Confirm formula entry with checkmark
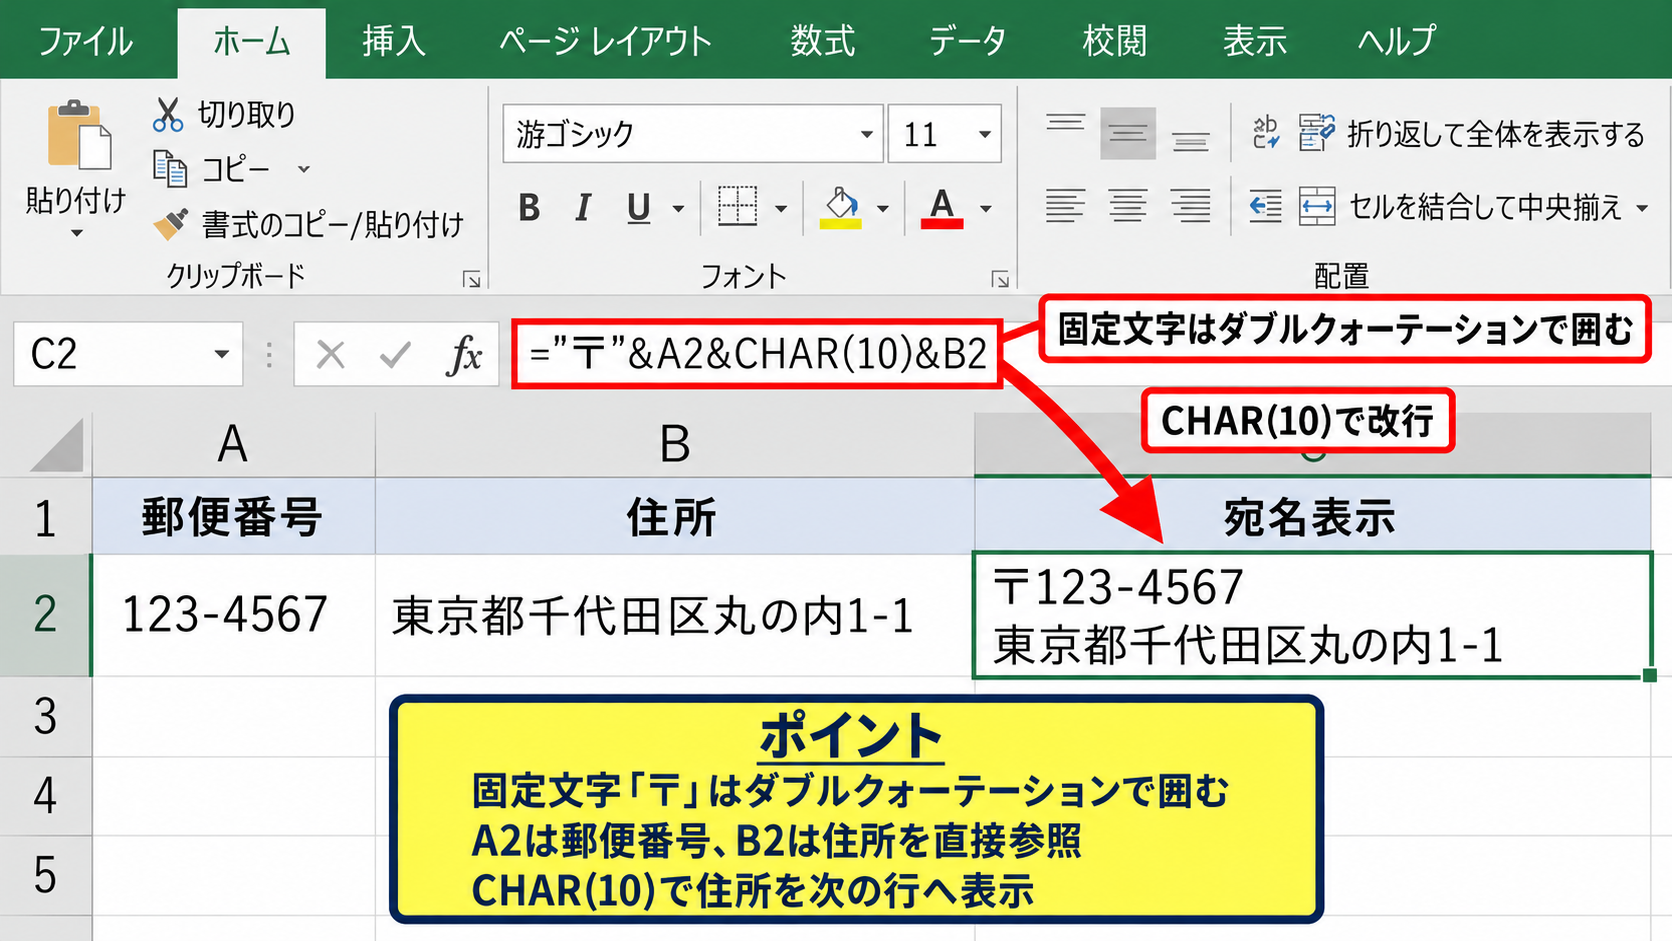 [x=395, y=354]
